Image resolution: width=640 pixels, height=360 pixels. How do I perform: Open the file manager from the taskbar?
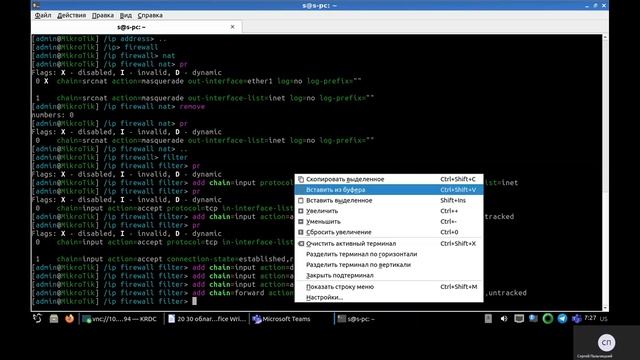click(x=54, y=319)
